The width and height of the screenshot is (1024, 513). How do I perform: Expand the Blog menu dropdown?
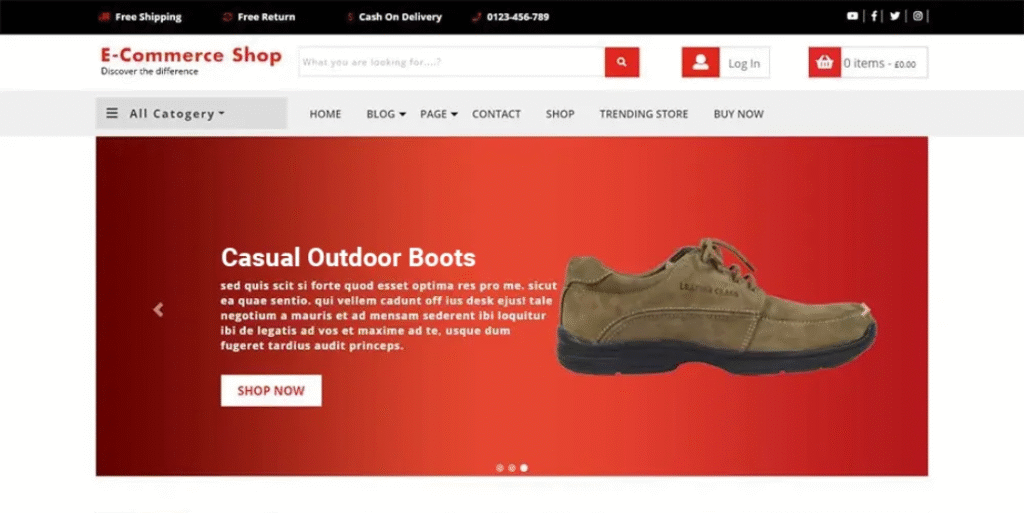coord(386,114)
